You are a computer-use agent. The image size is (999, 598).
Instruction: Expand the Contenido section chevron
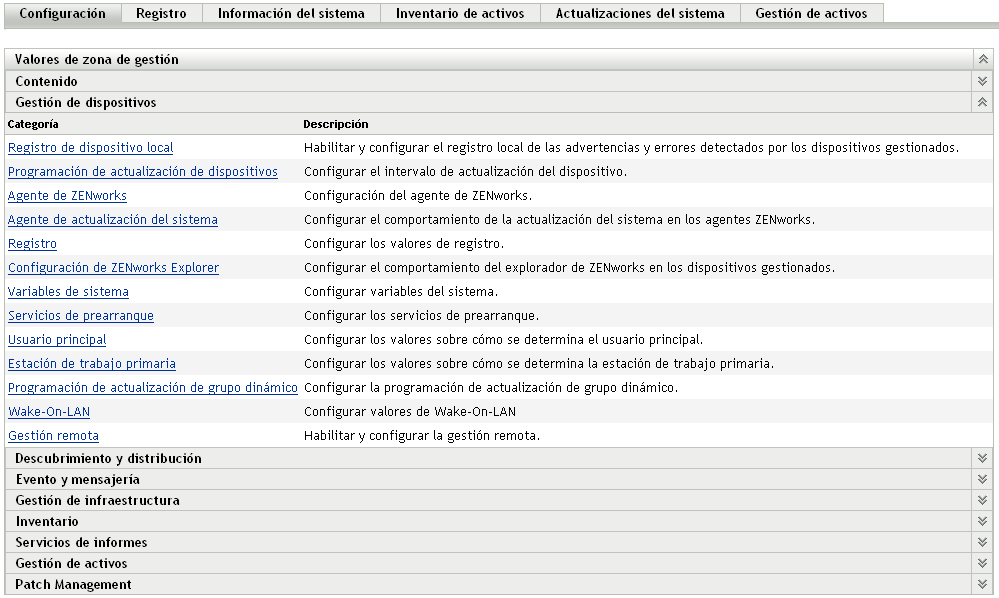[982, 81]
